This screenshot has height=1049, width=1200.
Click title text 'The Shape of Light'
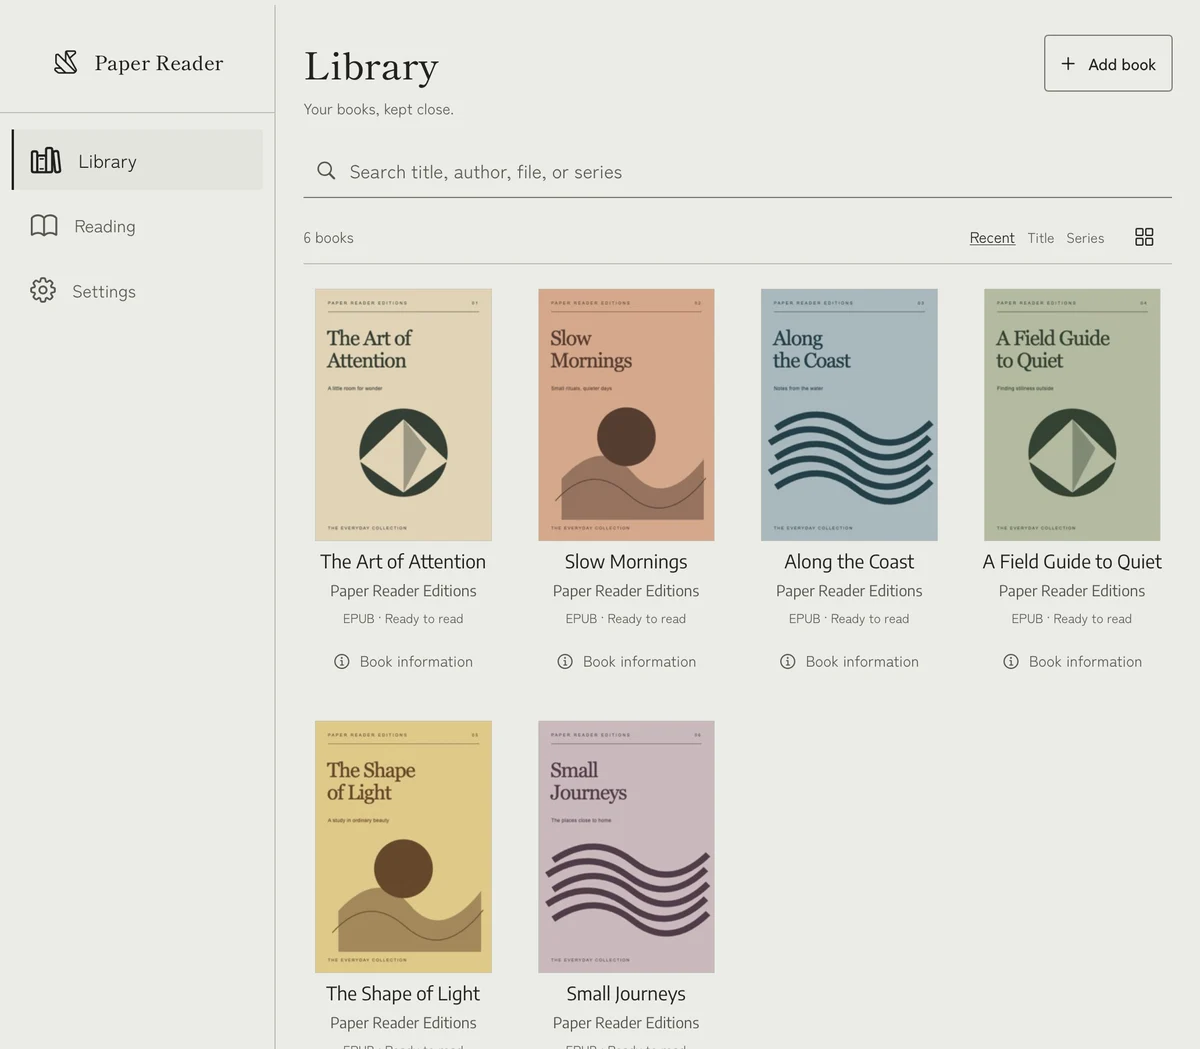(x=403, y=994)
